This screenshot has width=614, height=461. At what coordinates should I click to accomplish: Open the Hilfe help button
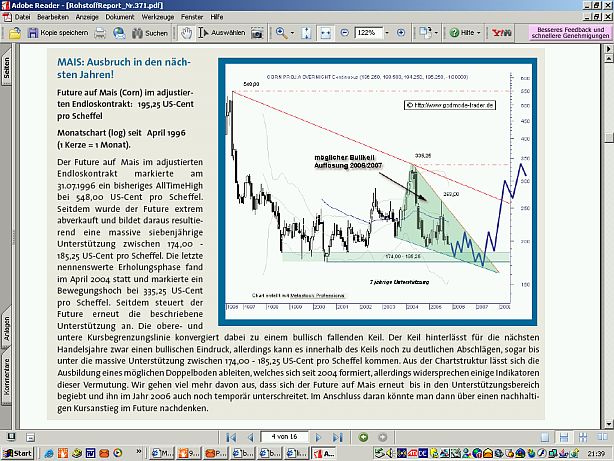coord(462,33)
